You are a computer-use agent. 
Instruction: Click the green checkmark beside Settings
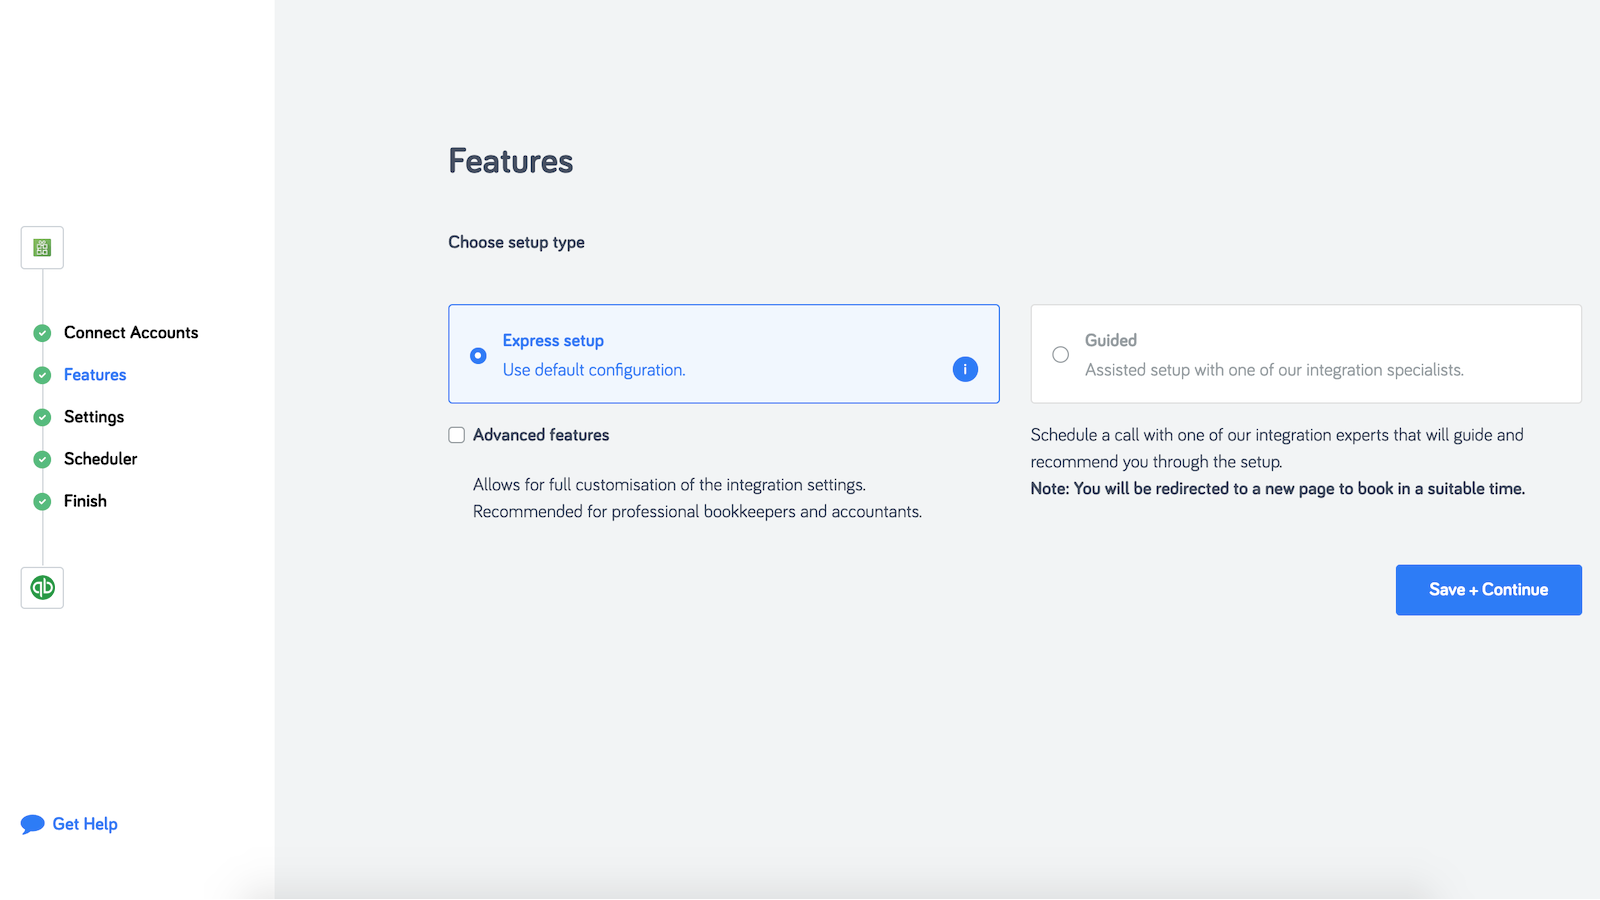click(41, 417)
